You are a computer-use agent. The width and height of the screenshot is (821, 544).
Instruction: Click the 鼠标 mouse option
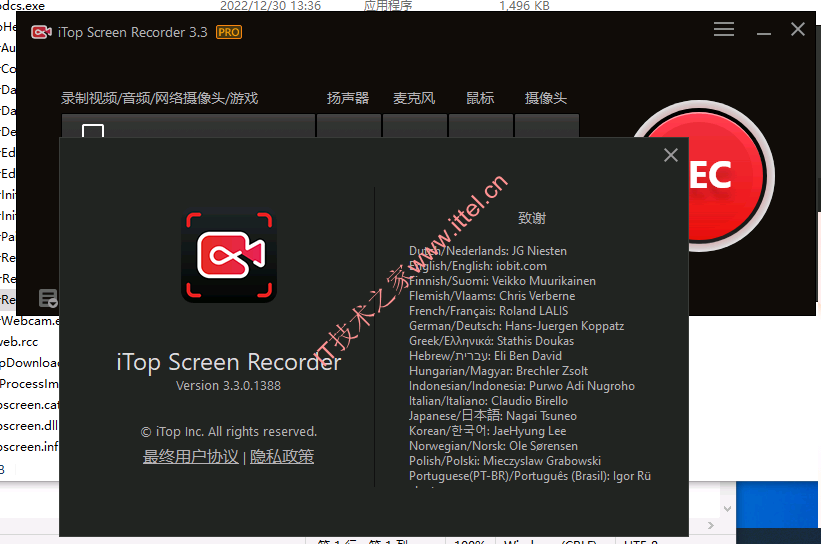480,98
